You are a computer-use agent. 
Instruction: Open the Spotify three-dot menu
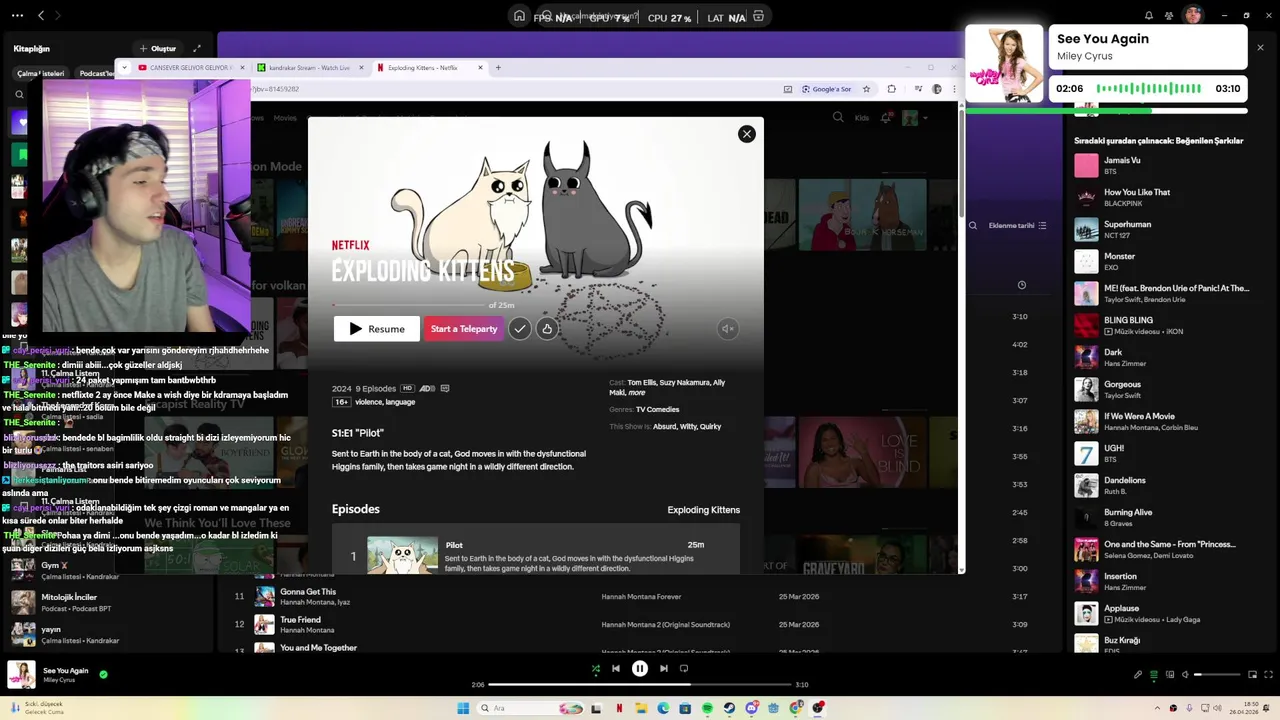point(15,15)
